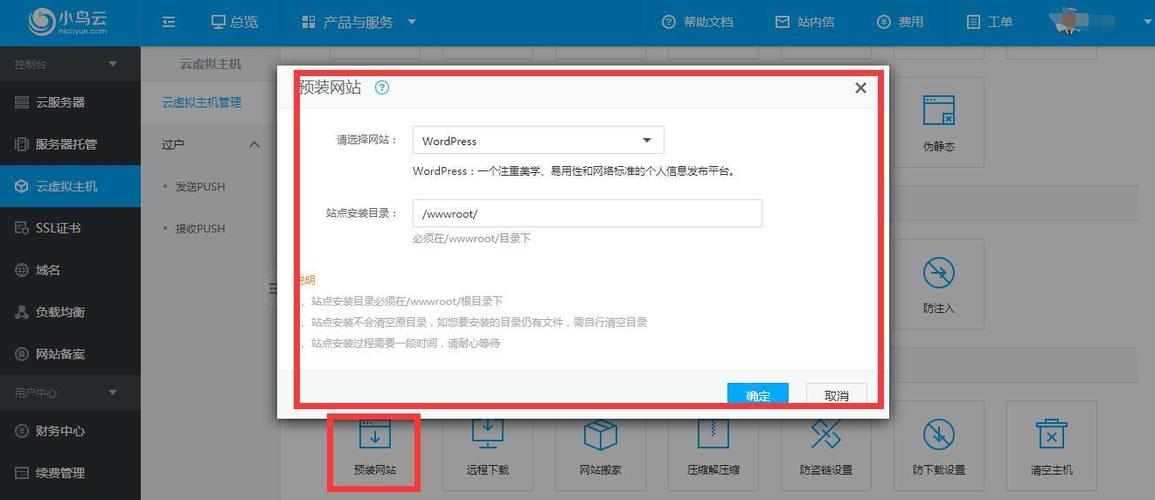Screen dimensions: 1155x500
Task: Open 接收PUSH submenu item
Action: point(200,228)
